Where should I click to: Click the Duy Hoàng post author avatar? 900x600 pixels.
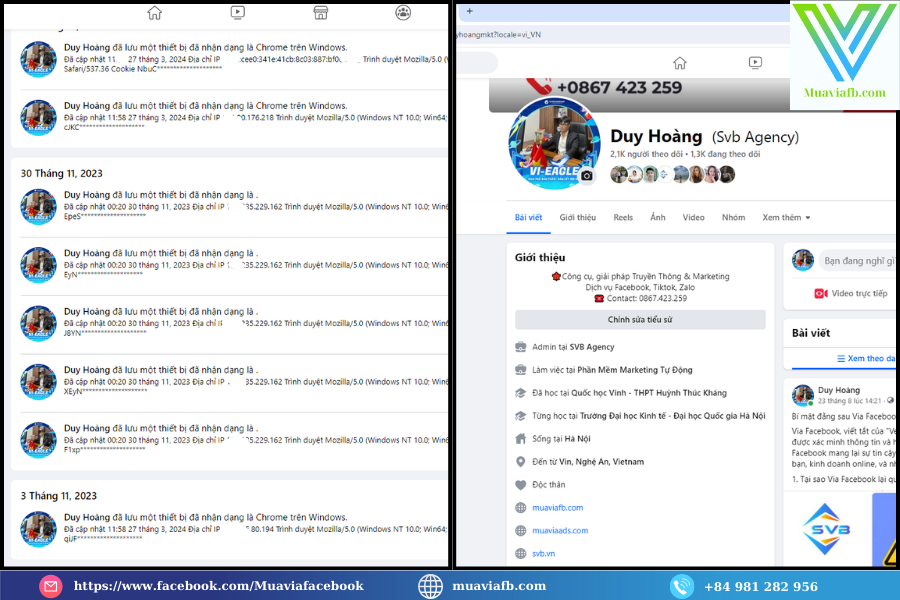coord(802,395)
